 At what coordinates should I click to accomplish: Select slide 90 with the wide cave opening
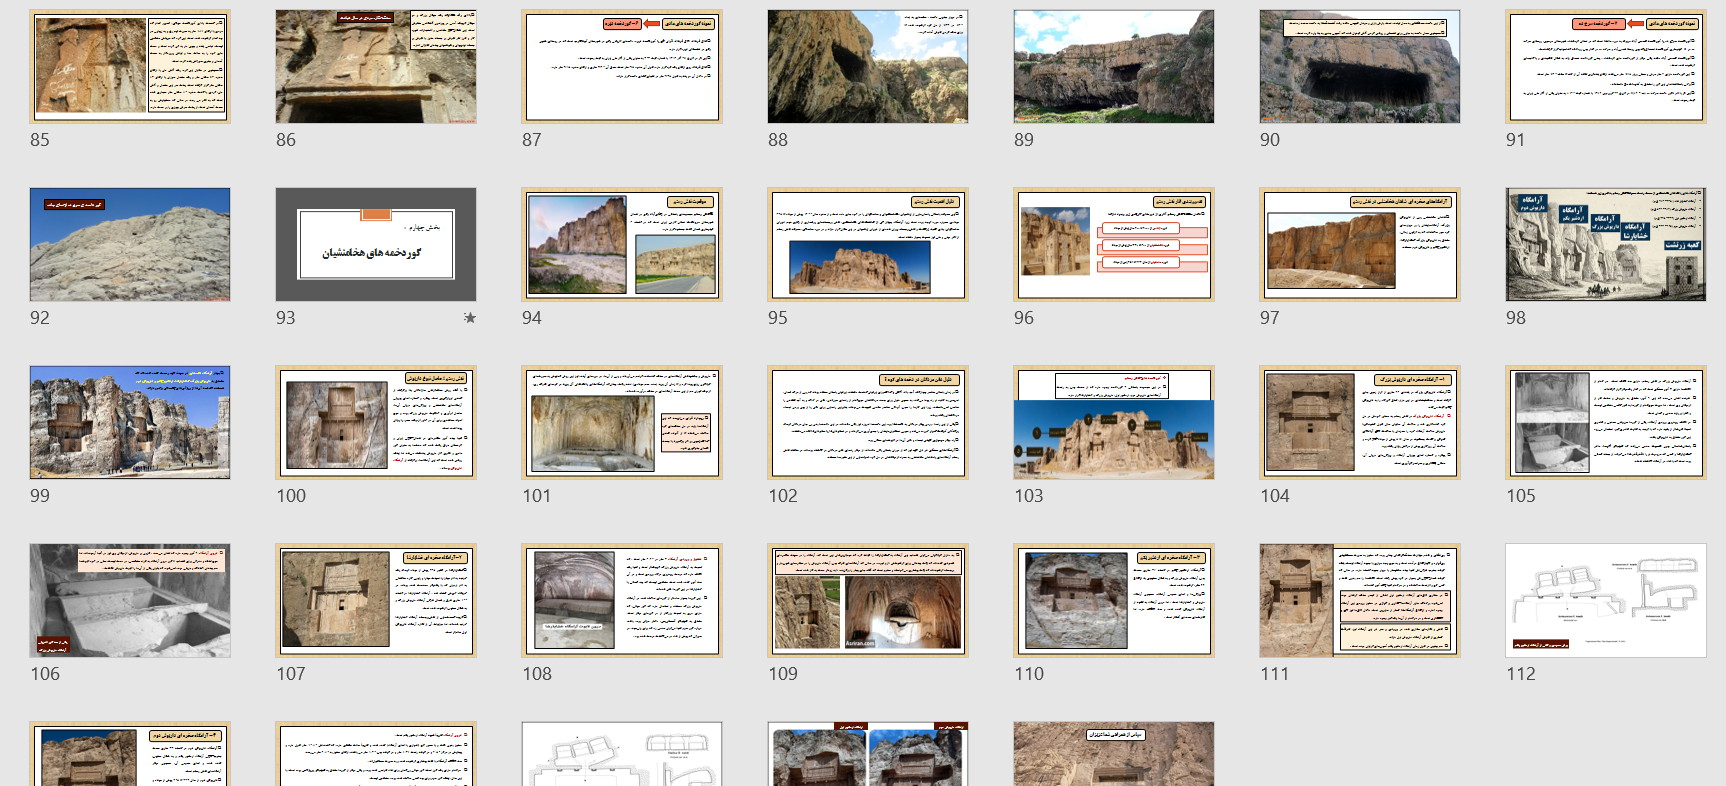point(1360,67)
